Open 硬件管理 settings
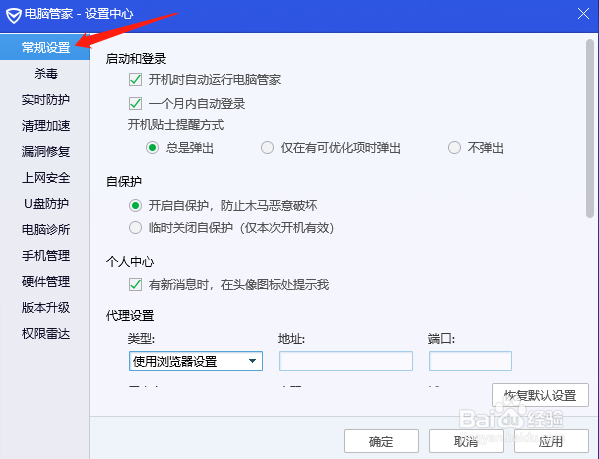599x459 pixels. point(45,281)
